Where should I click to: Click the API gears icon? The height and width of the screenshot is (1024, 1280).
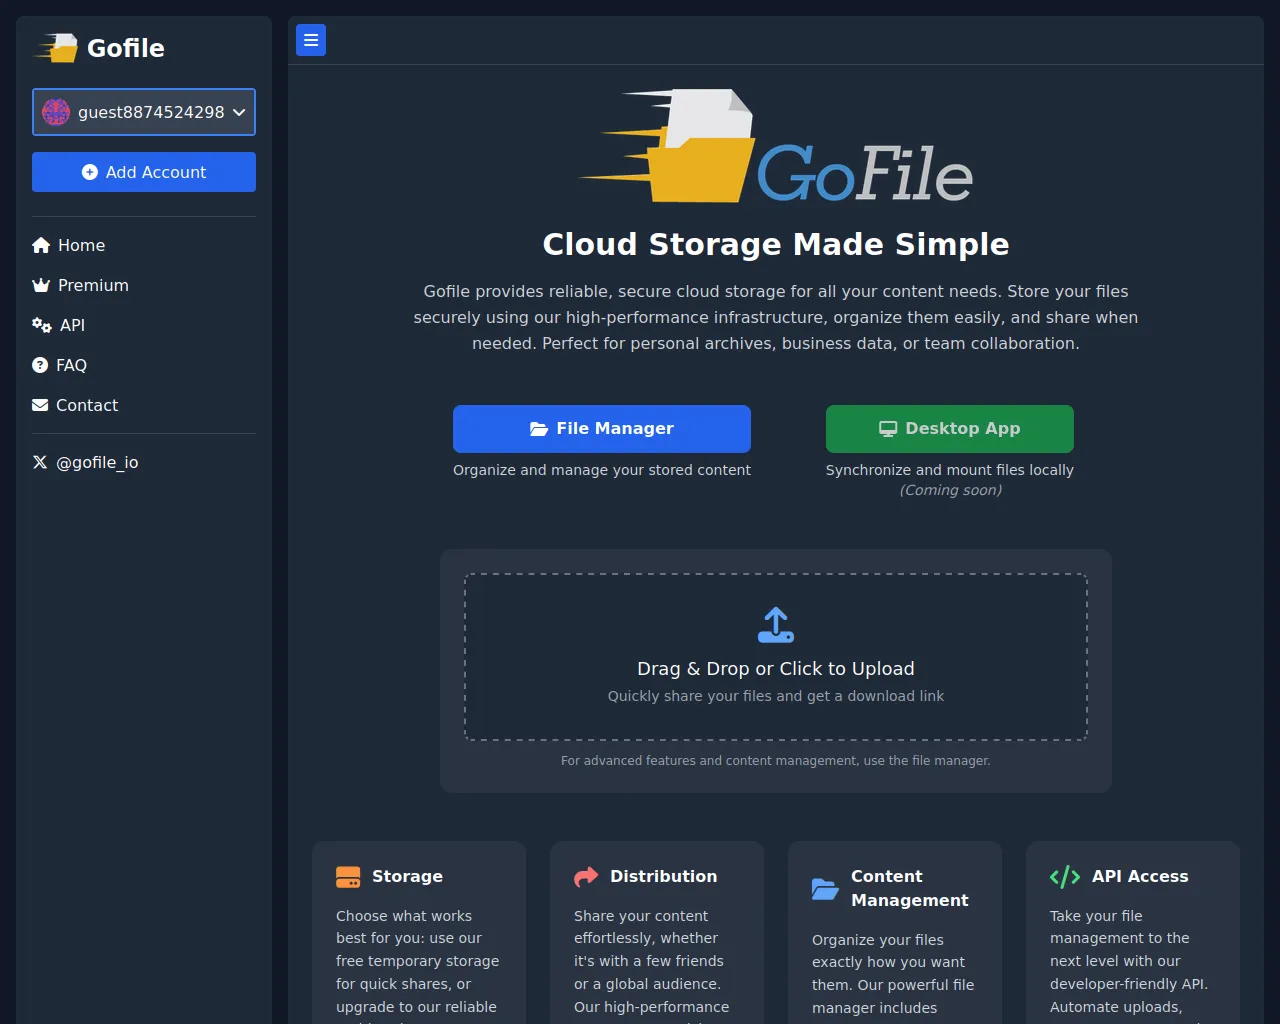pos(42,325)
